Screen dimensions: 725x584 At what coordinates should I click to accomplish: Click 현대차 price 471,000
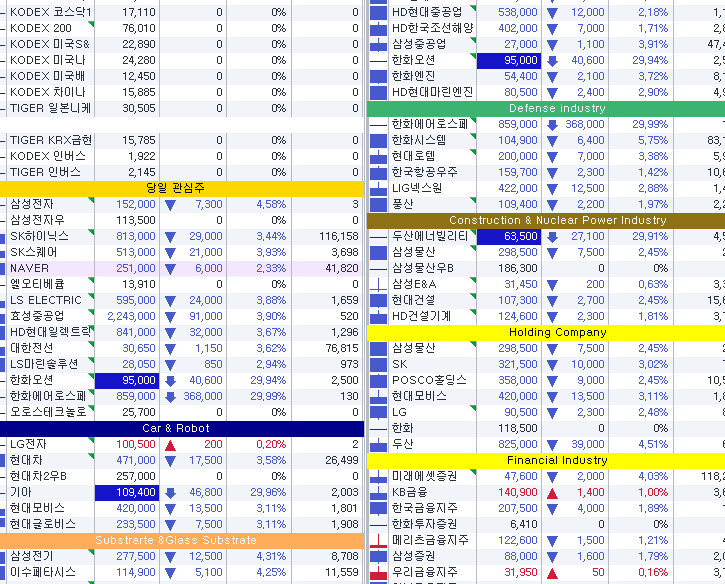point(135,461)
